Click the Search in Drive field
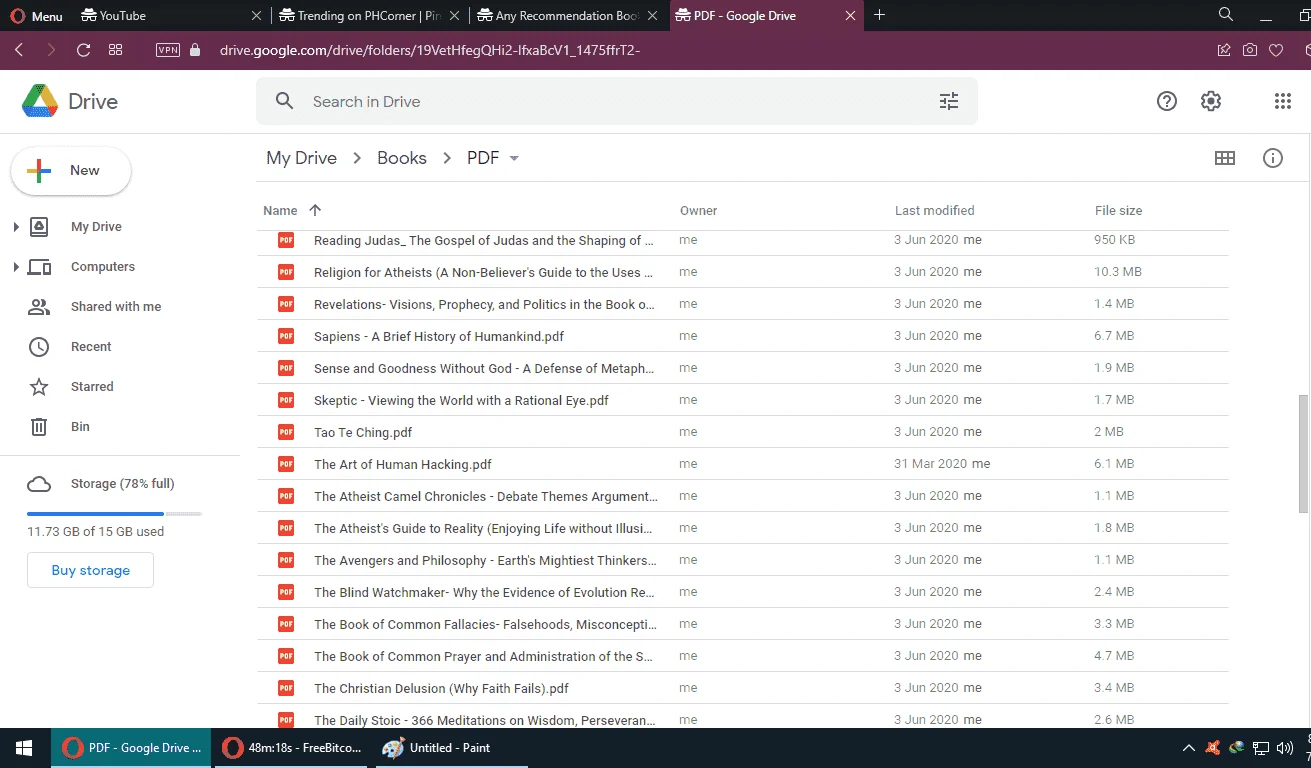The width and height of the screenshot is (1311, 768). tap(617, 102)
